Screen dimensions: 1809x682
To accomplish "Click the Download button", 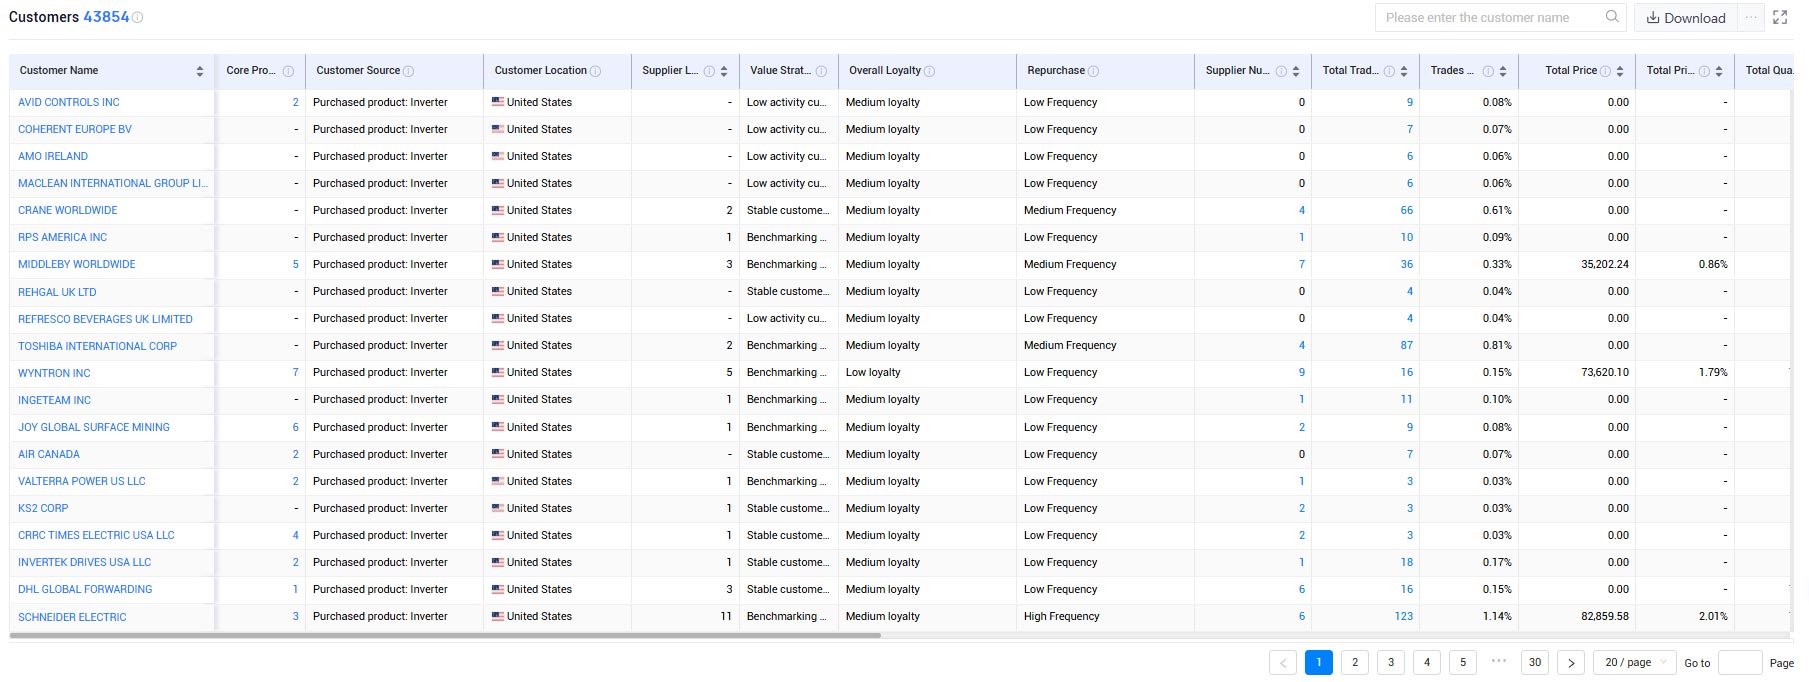I will [1686, 17].
